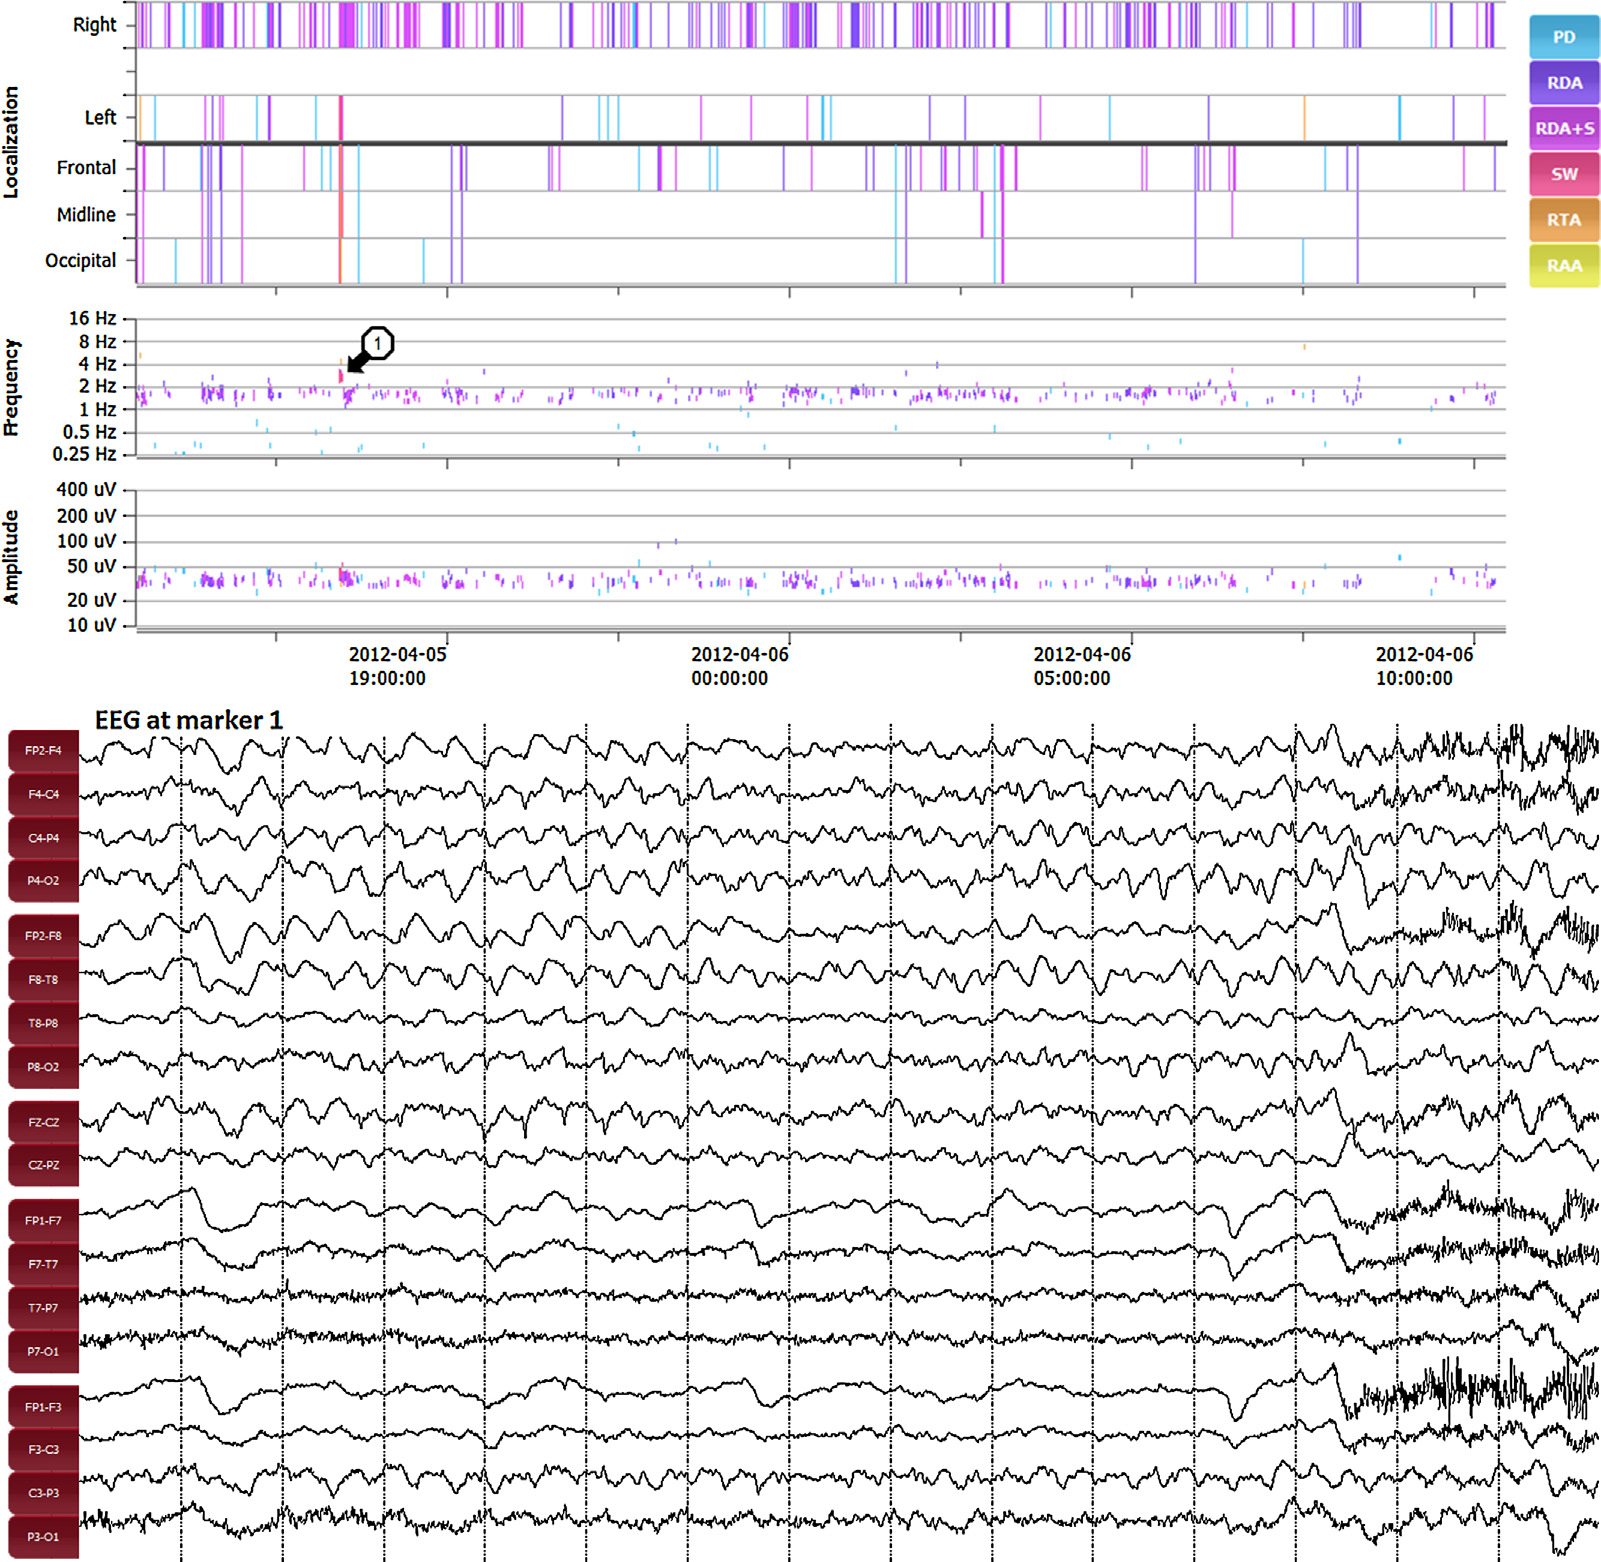
Task: Select the F4-C4 channel label
Action: point(43,795)
